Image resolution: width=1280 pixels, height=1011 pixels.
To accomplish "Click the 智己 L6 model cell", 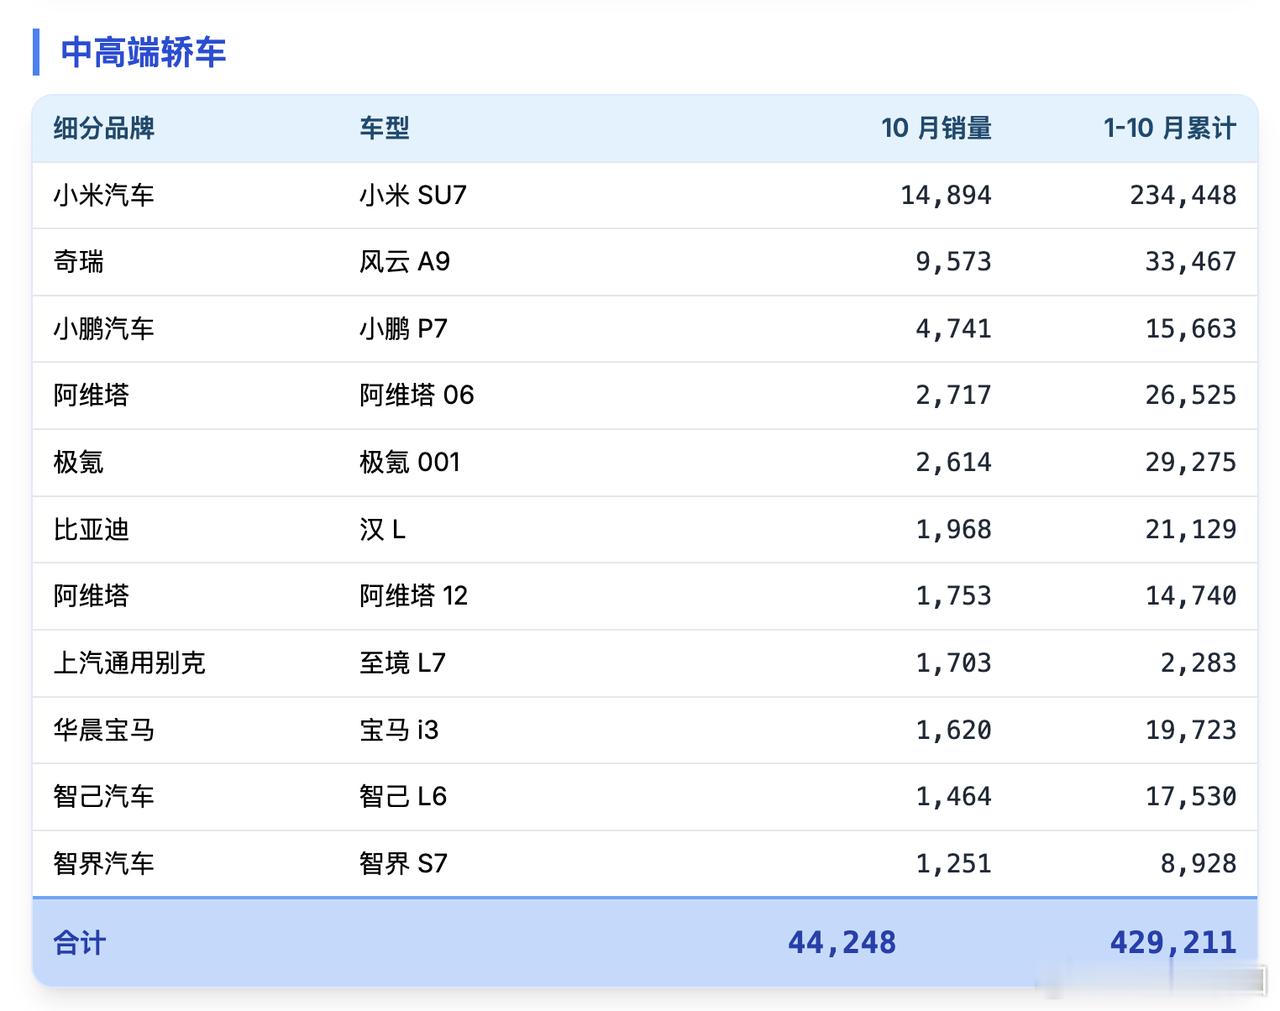I will pos(403,796).
